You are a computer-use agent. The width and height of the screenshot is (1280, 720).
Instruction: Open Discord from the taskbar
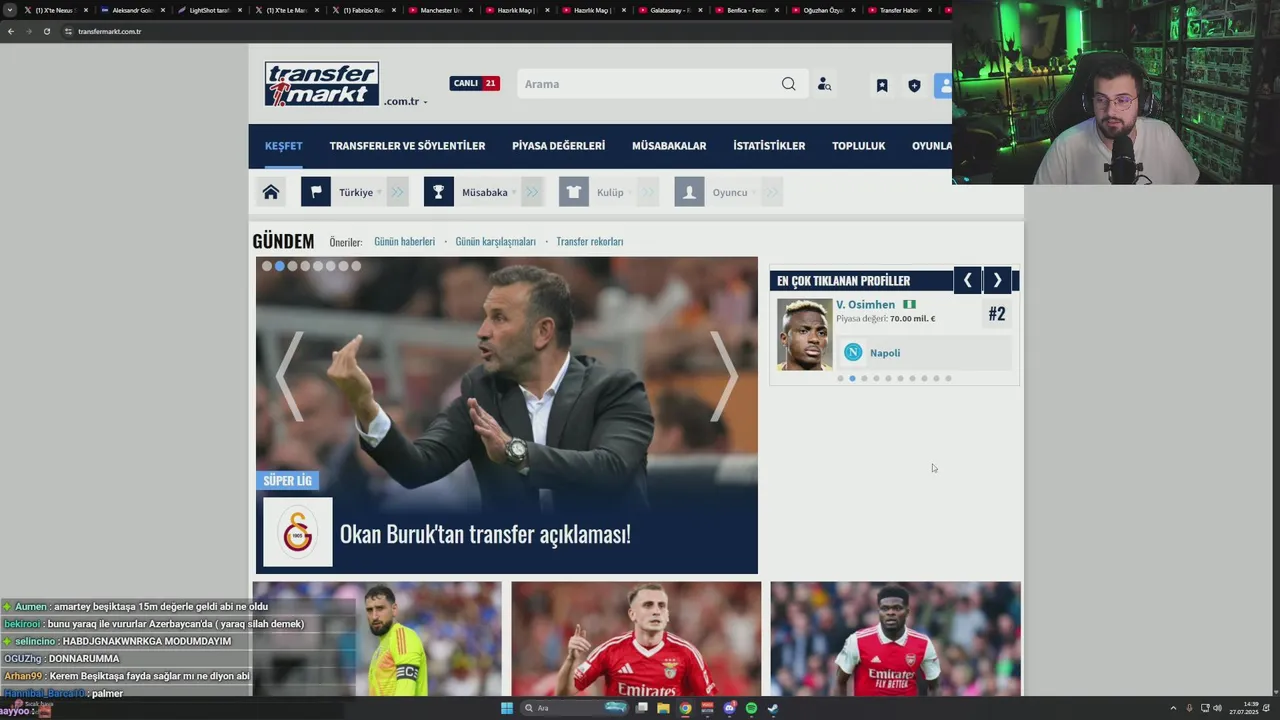(729, 708)
